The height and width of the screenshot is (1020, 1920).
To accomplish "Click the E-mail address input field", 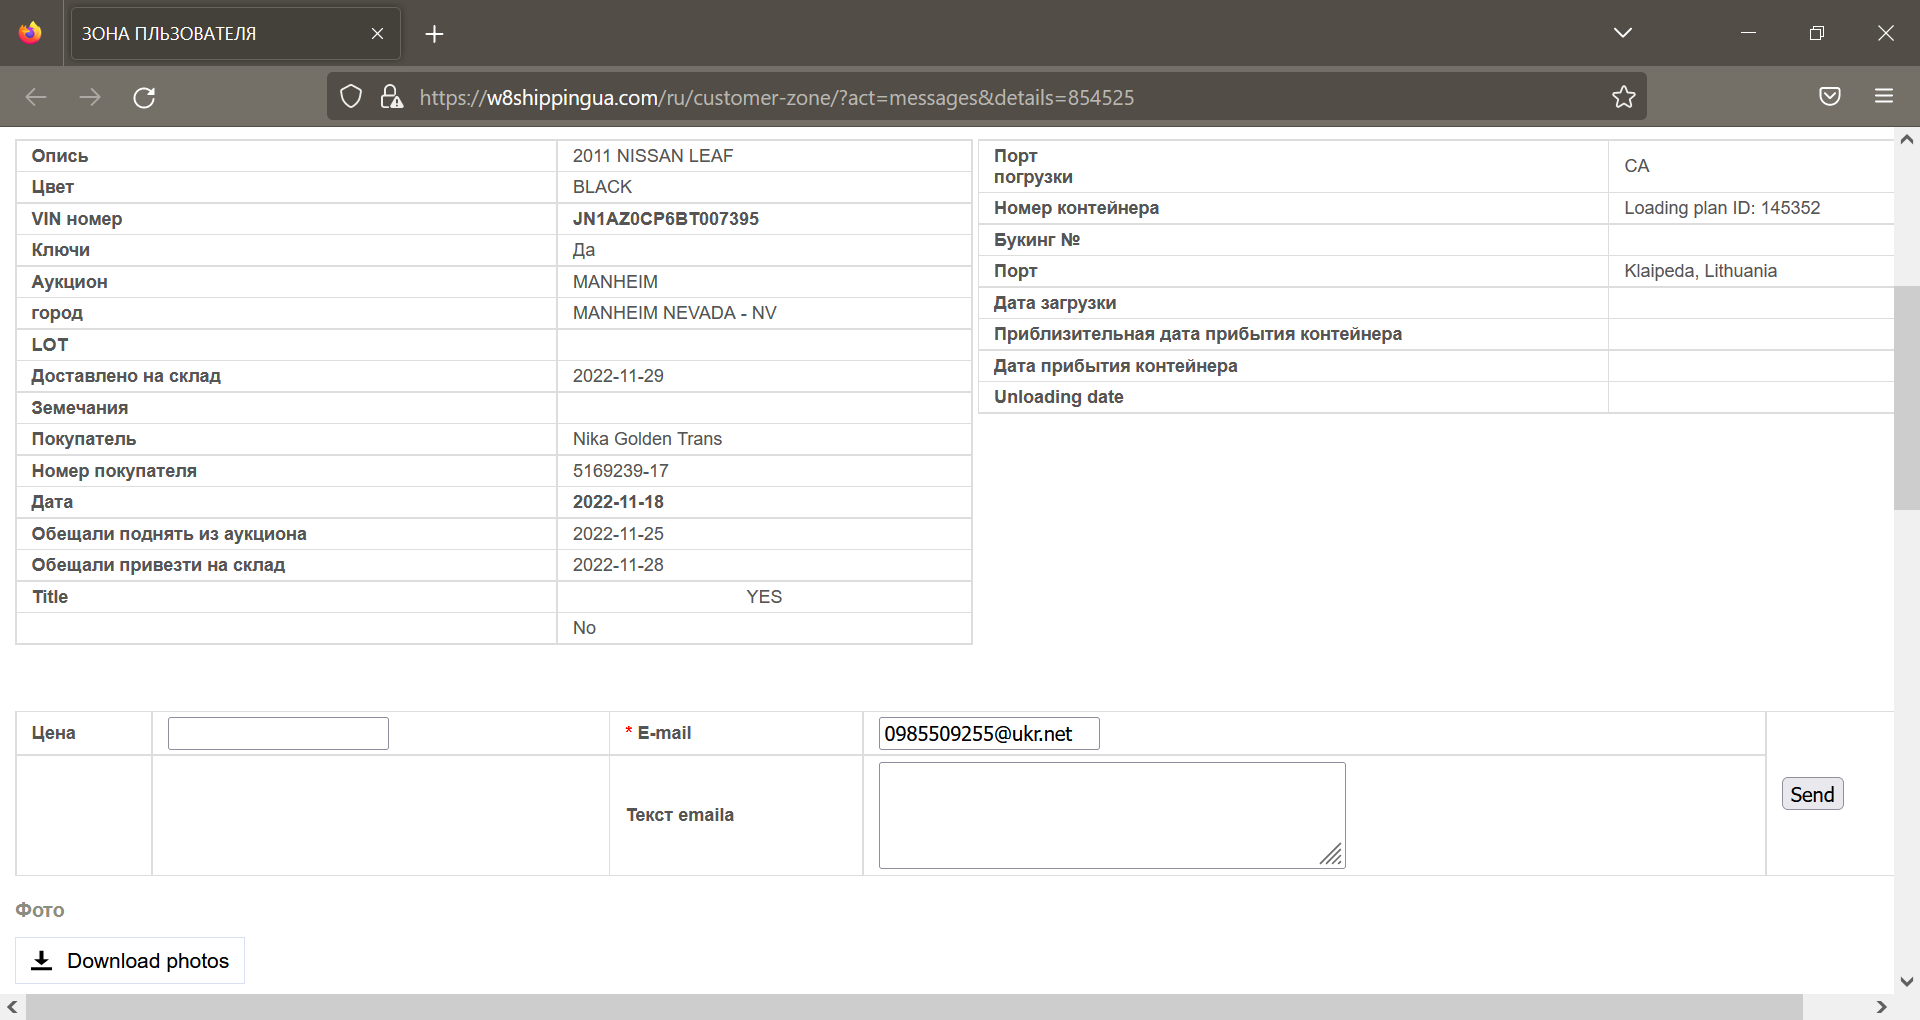I will [988, 733].
